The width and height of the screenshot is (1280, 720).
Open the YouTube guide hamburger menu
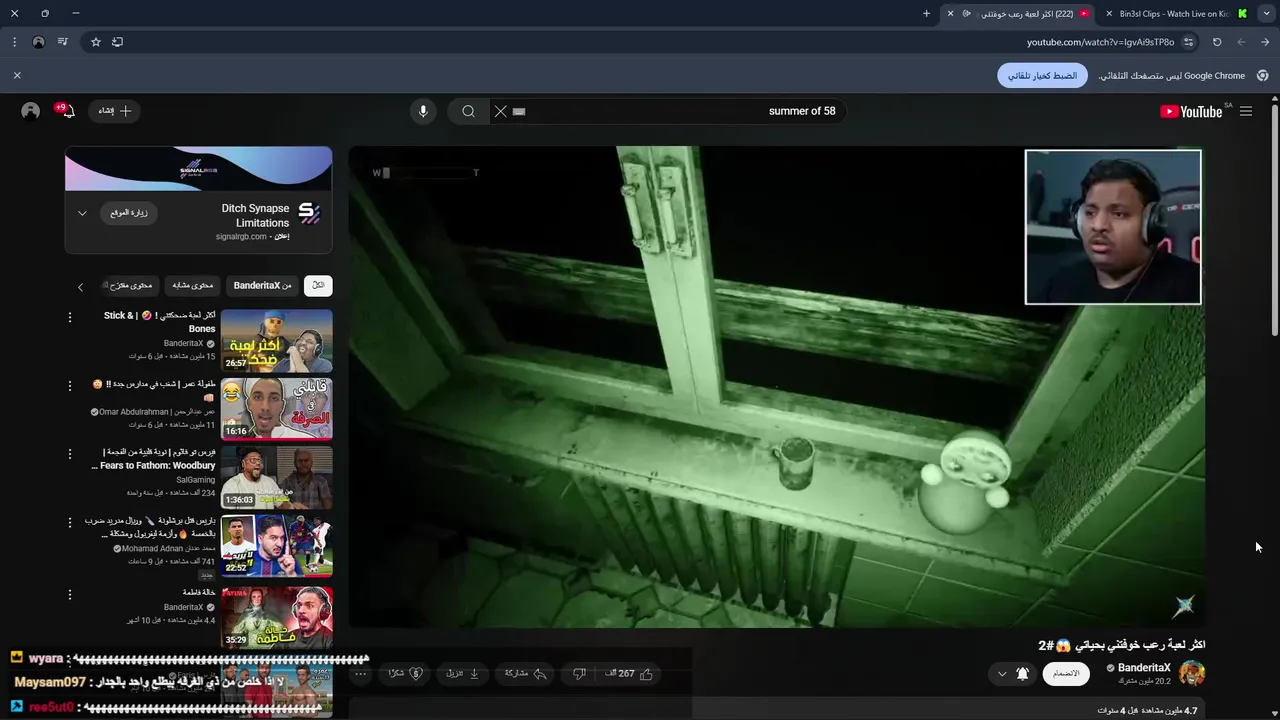[1245, 111]
